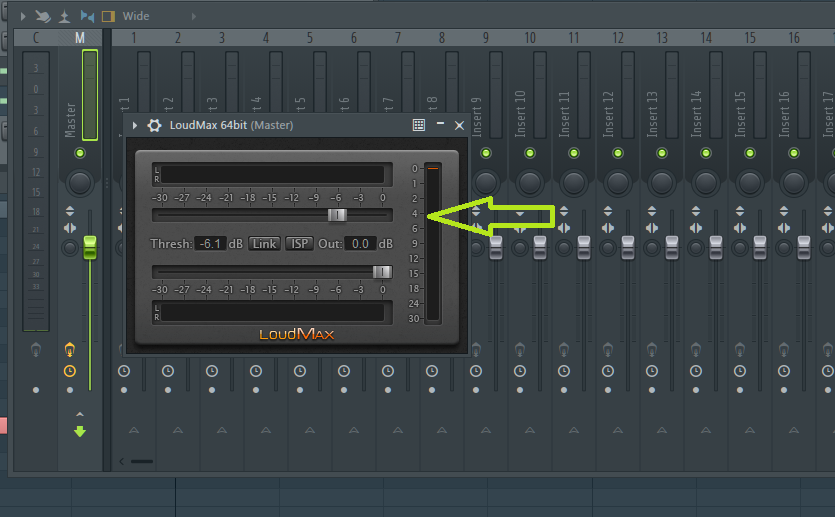Adjust Master stereo separation knob

(70, 248)
